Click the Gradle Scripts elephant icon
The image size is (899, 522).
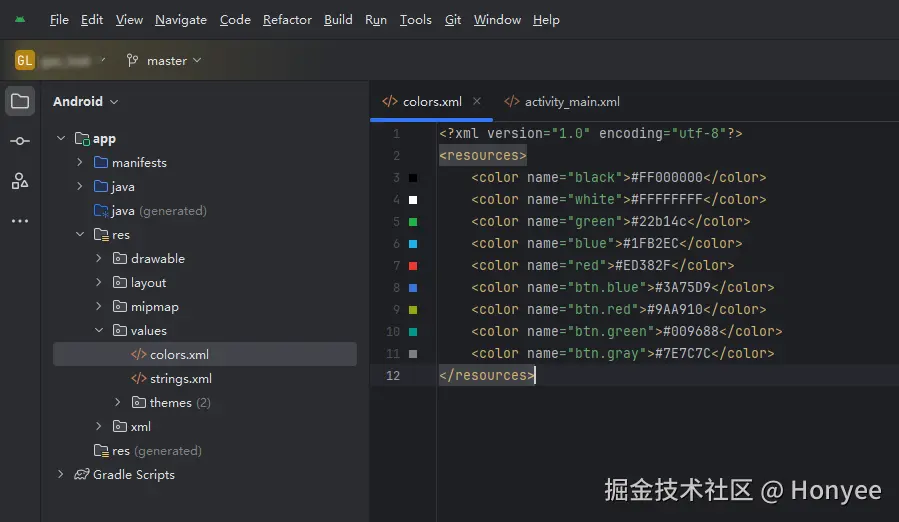[82, 474]
